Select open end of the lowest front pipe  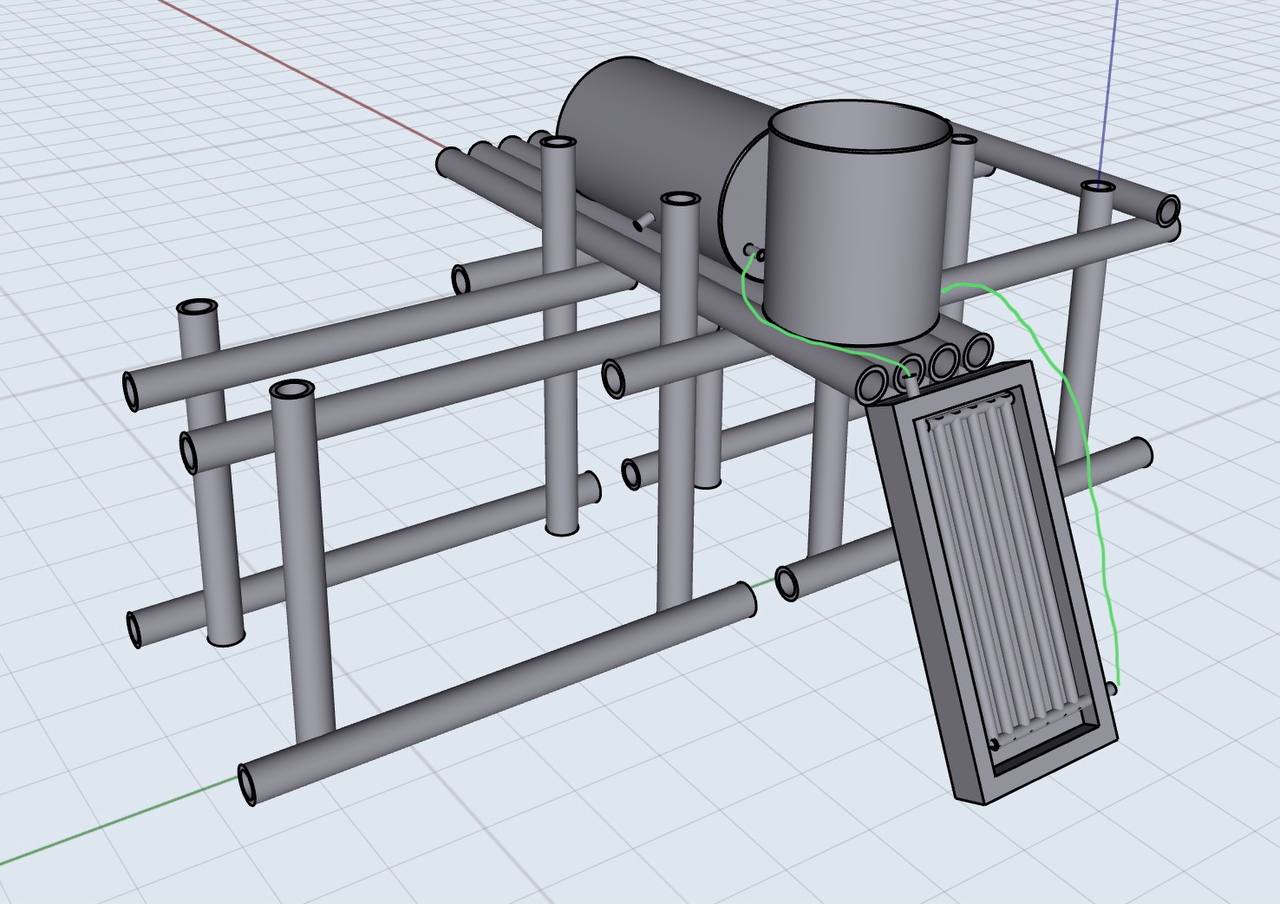click(247, 785)
